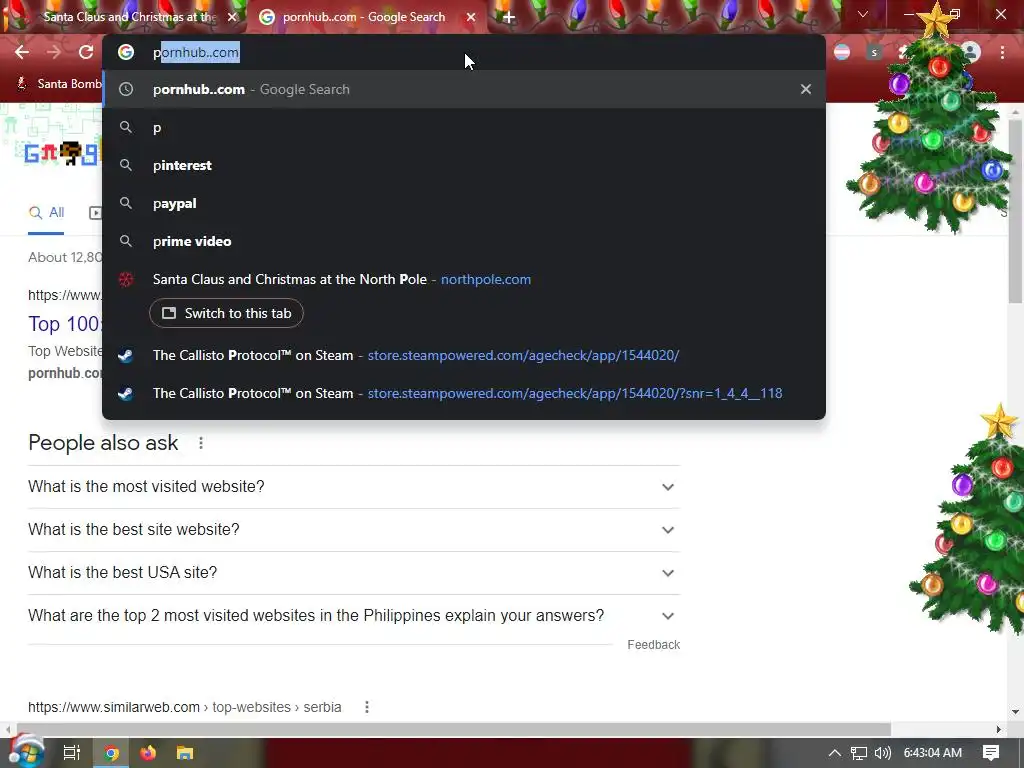
Task: Click the clock history icon of top suggestion
Action: point(126,89)
